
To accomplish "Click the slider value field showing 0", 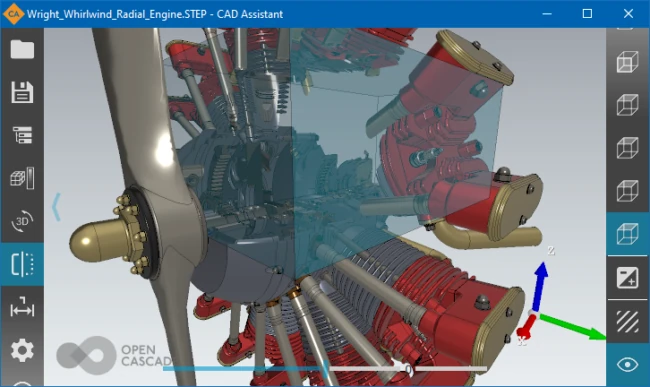I will (x=408, y=368).
